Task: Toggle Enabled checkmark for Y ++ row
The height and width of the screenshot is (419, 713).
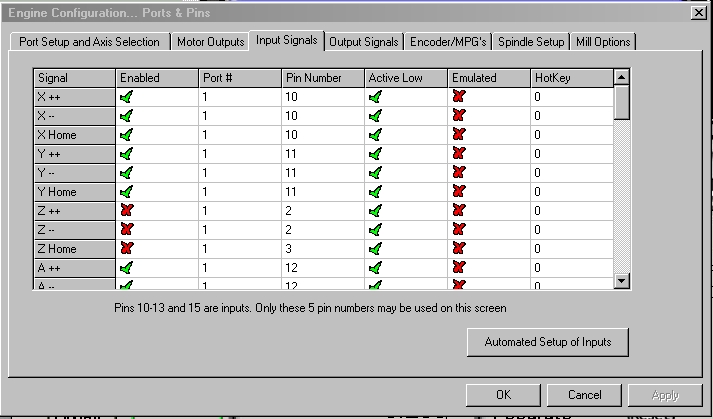Action: tap(126, 154)
